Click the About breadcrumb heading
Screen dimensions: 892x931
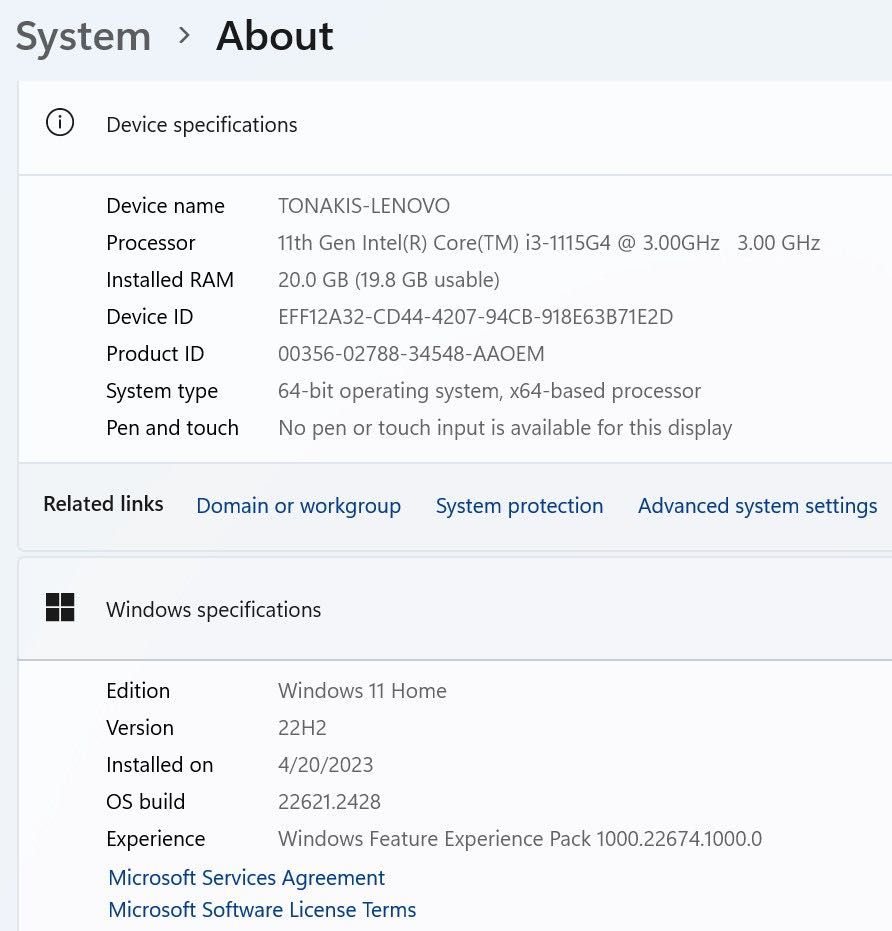pyautogui.click(x=274, y=36)
